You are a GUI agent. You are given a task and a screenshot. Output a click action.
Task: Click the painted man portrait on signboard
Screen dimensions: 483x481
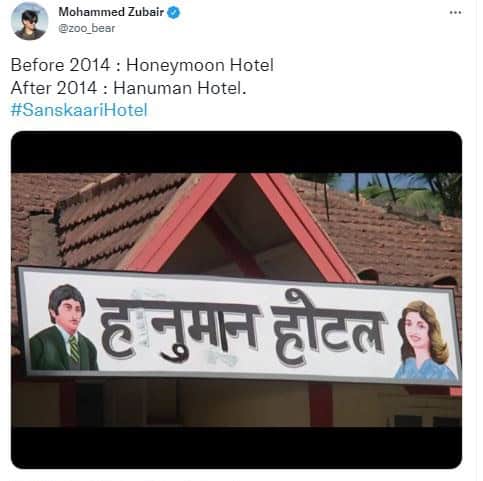point(63,328)
